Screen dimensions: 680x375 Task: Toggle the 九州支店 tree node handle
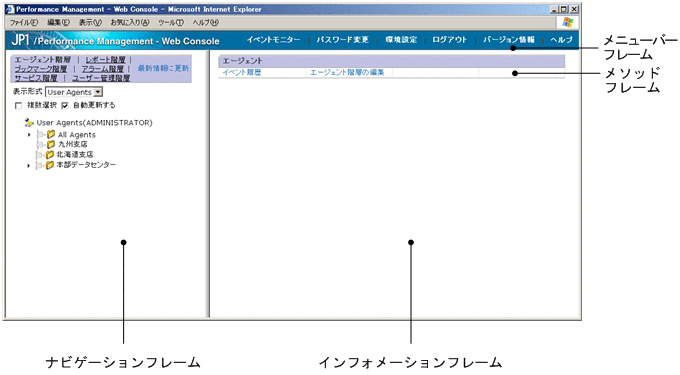[x=42, y=144]
